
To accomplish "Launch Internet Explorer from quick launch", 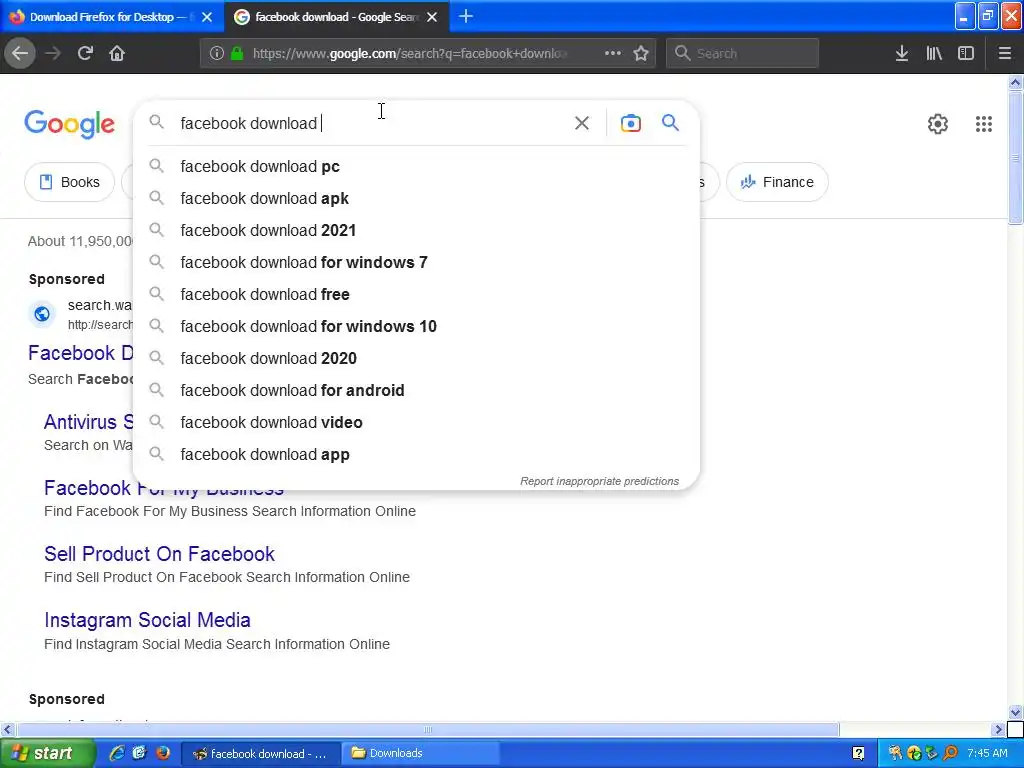I will [x=117, y=753].
